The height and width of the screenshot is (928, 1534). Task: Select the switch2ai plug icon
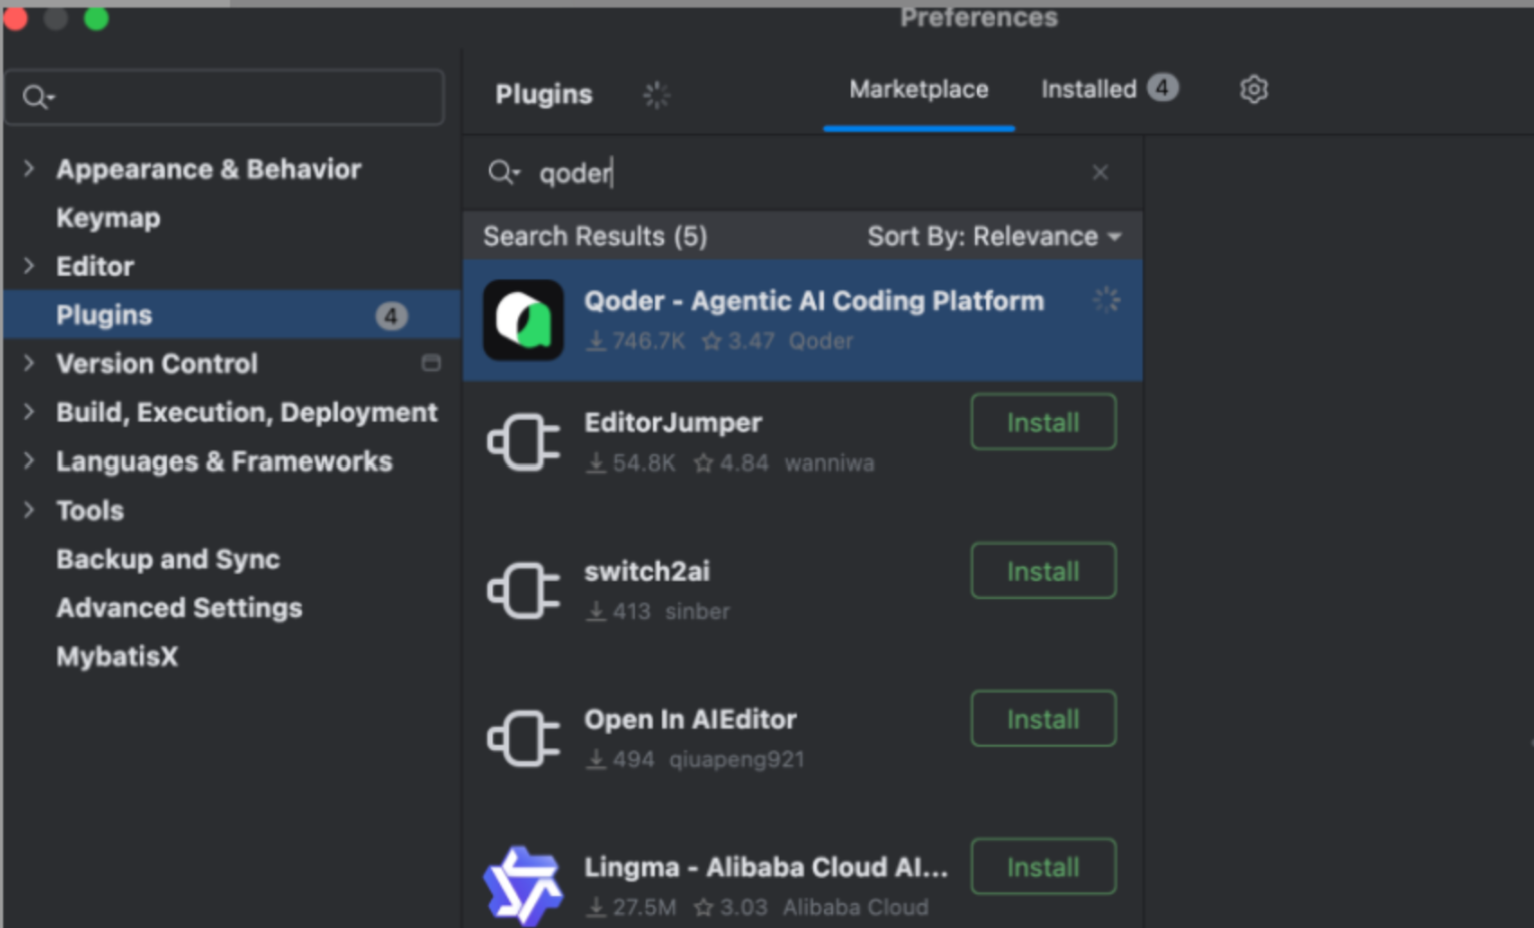(x=523, y=590)
